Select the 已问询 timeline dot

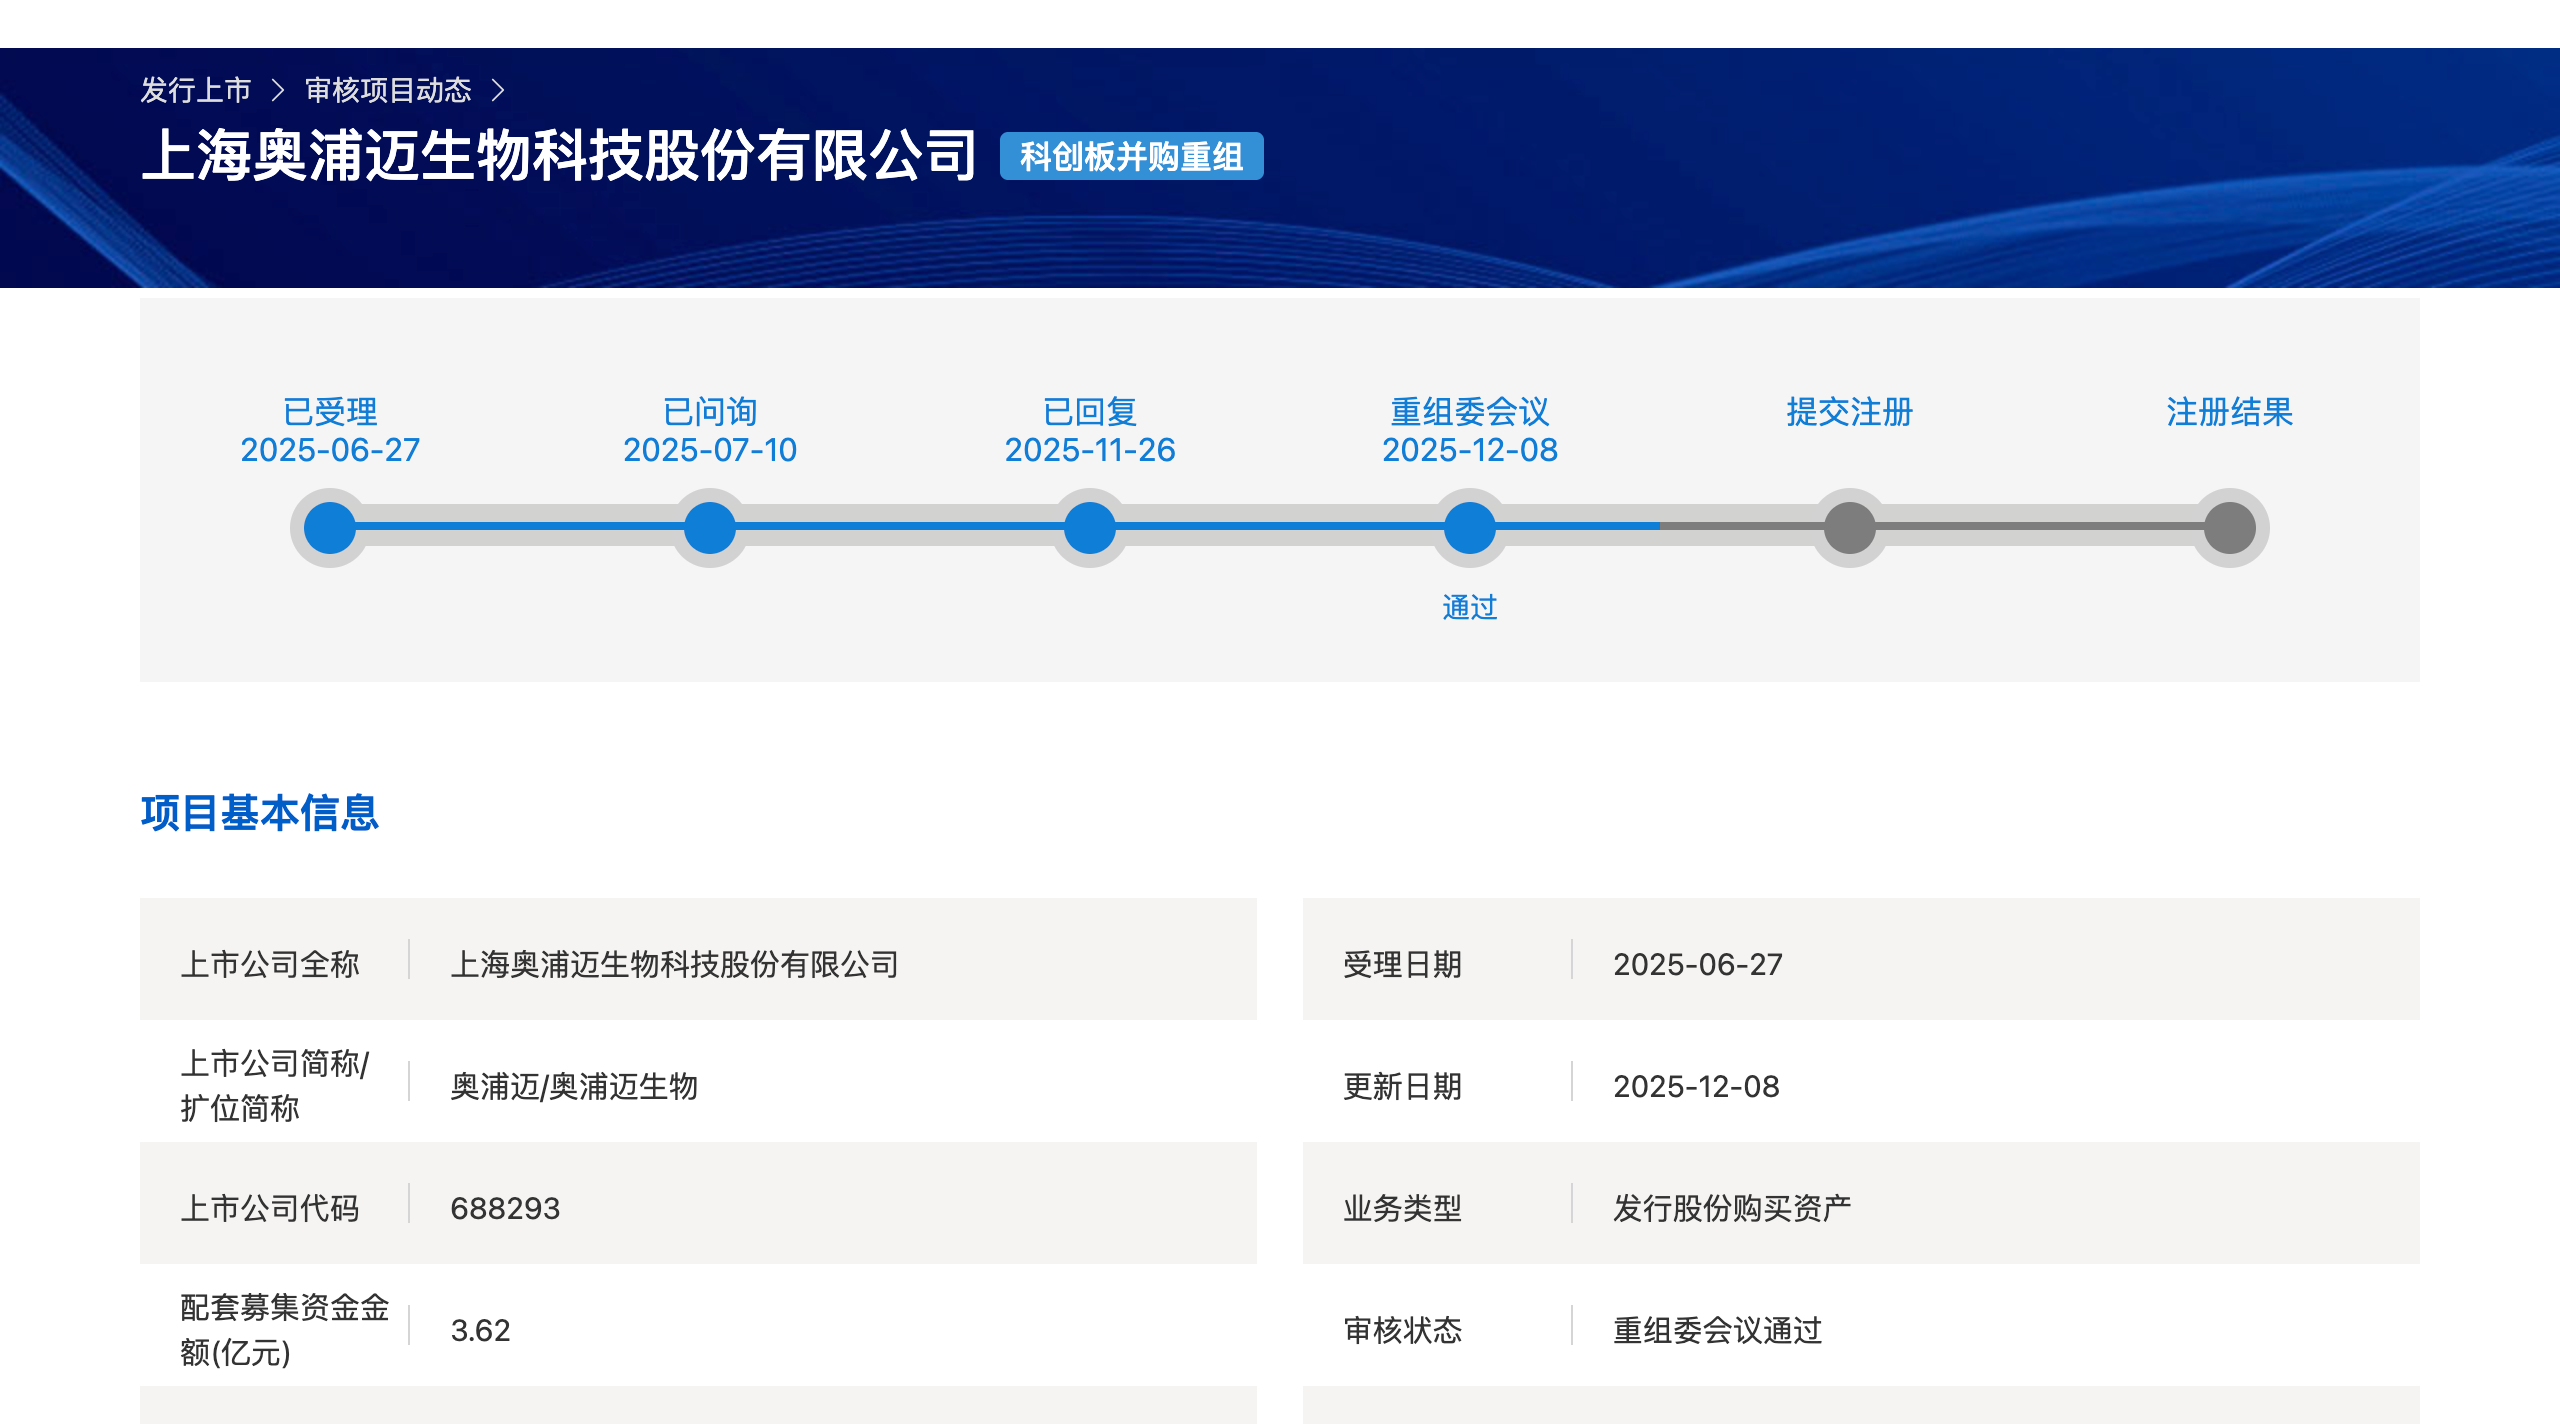(x=710, y=527)
